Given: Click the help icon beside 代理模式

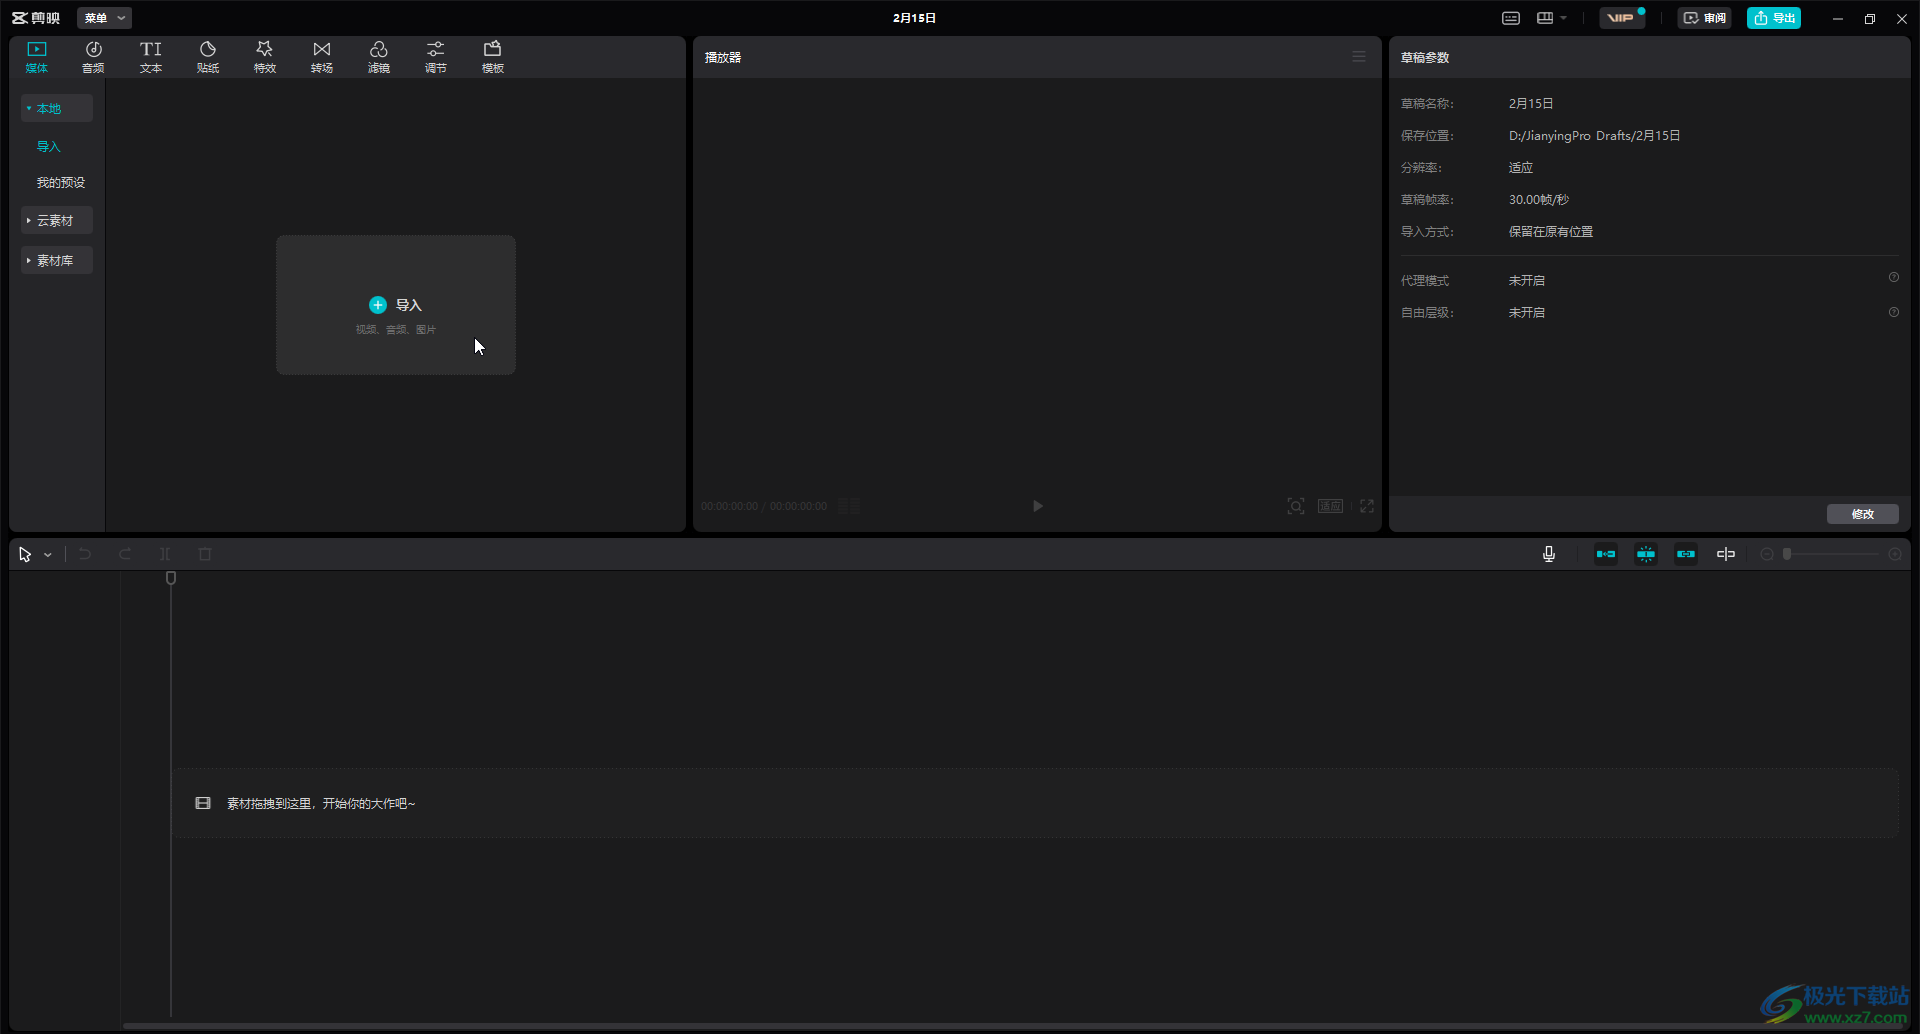Looking at the screenshot, I should tap(1894, 278).
